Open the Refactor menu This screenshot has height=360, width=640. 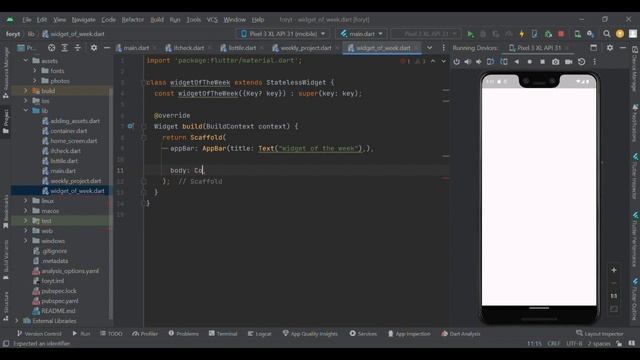[133, 20]
